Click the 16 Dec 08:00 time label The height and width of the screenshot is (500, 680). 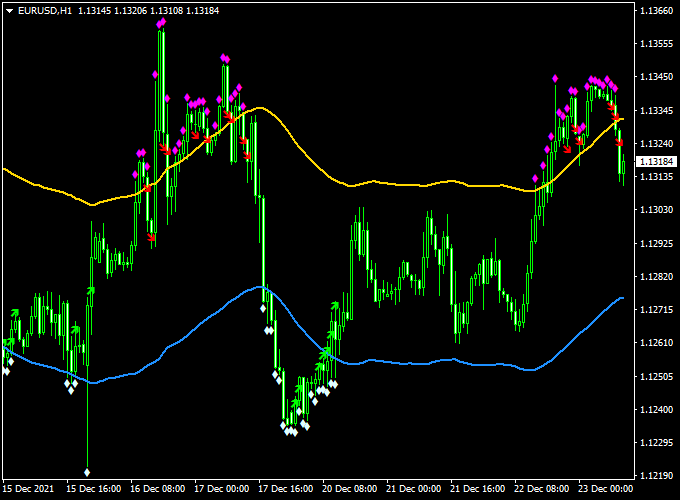(158, 489)
